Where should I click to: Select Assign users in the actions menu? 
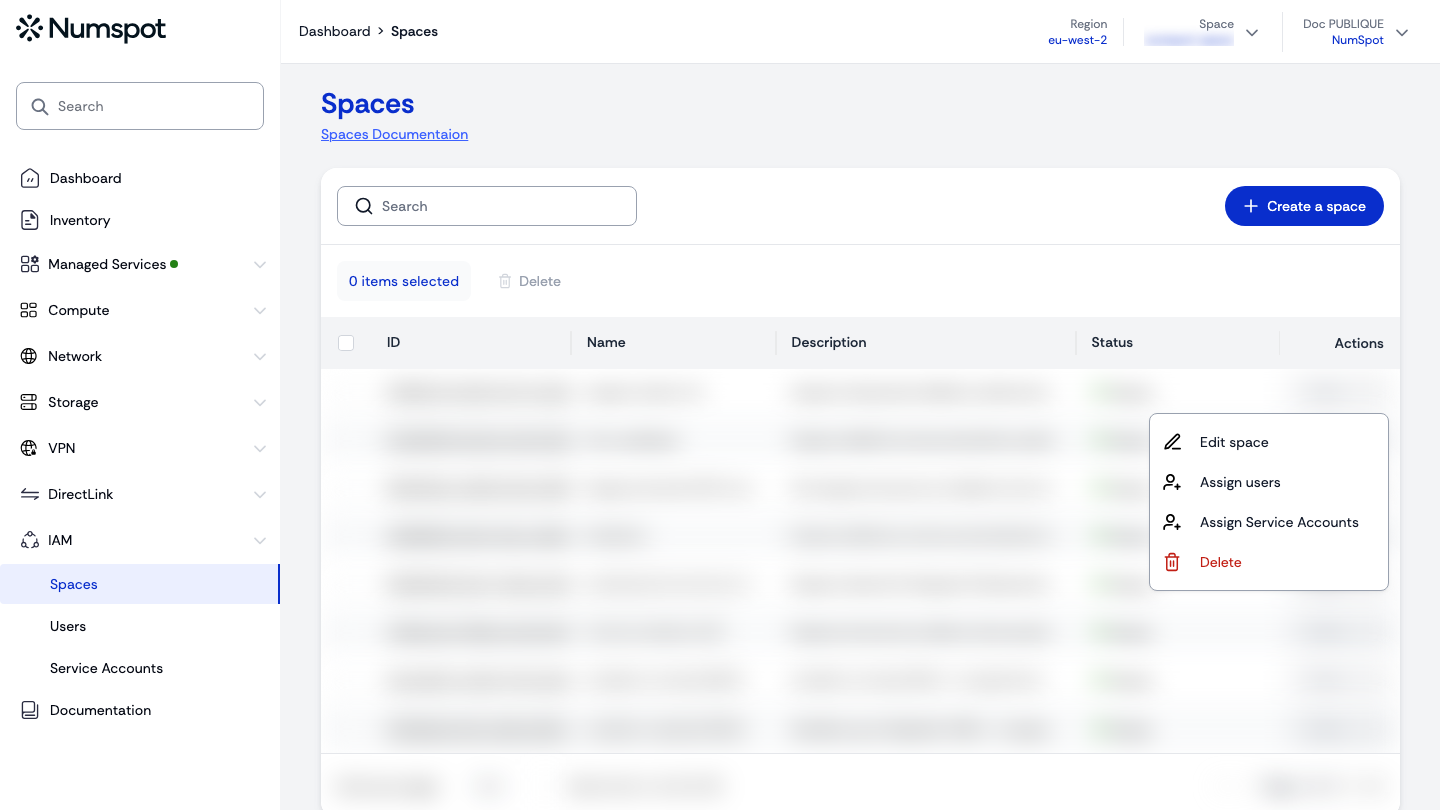point(1269,482)
